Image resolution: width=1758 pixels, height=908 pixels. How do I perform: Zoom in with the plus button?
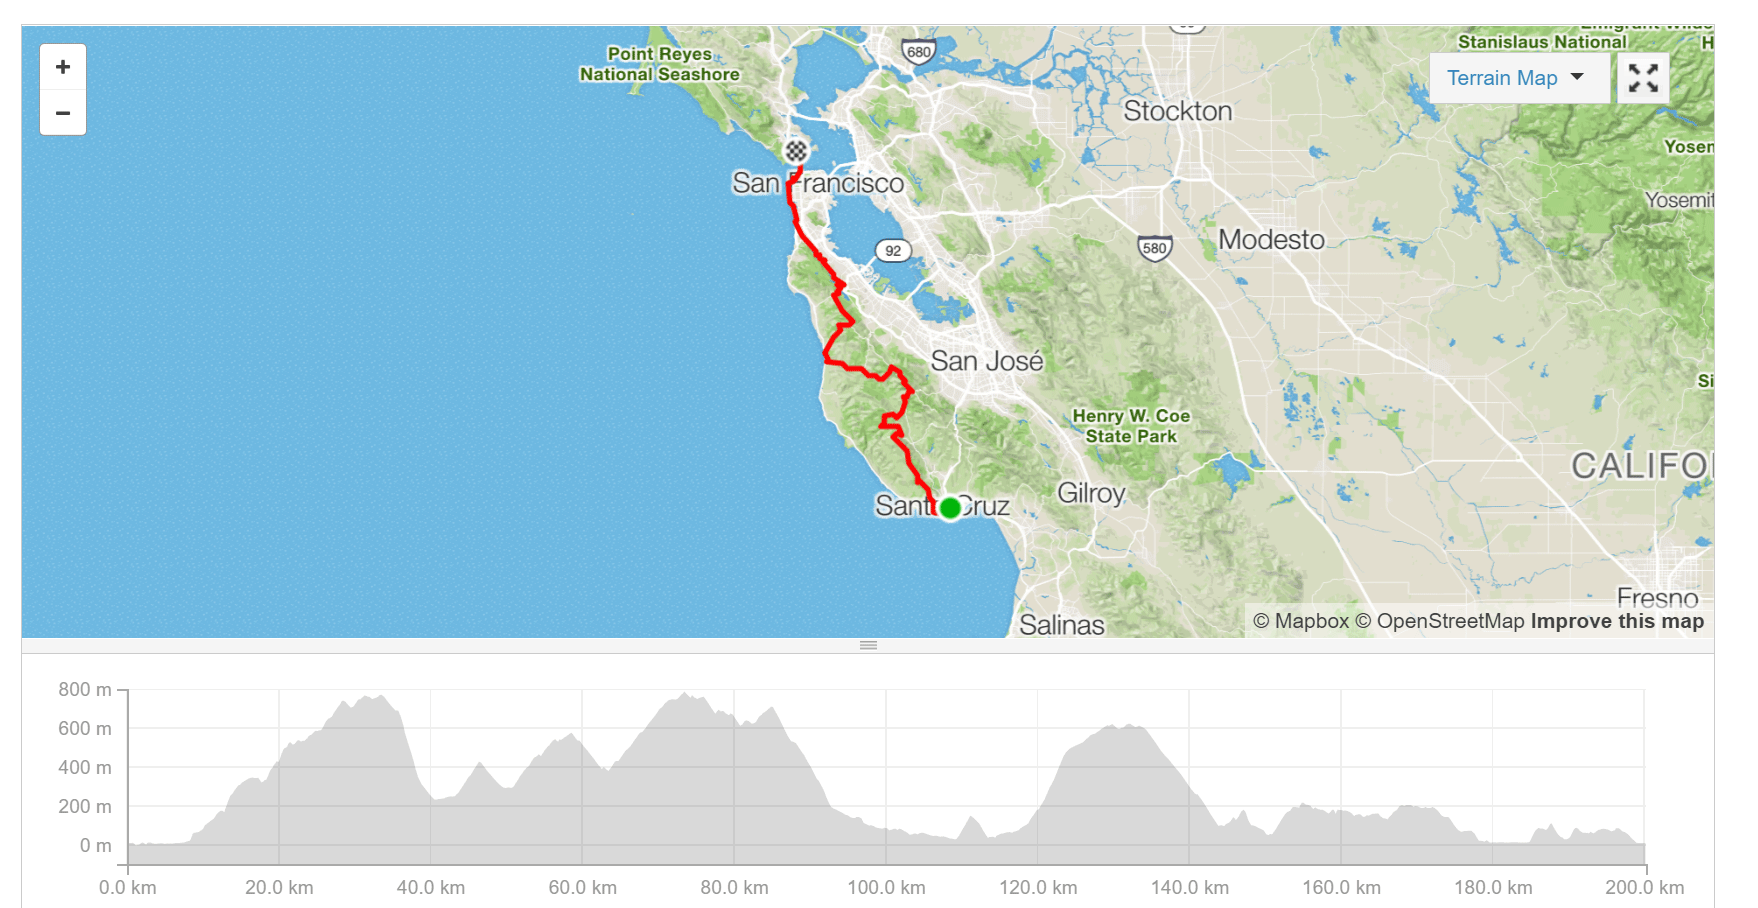pyautogui.click(x=63, y=67)
